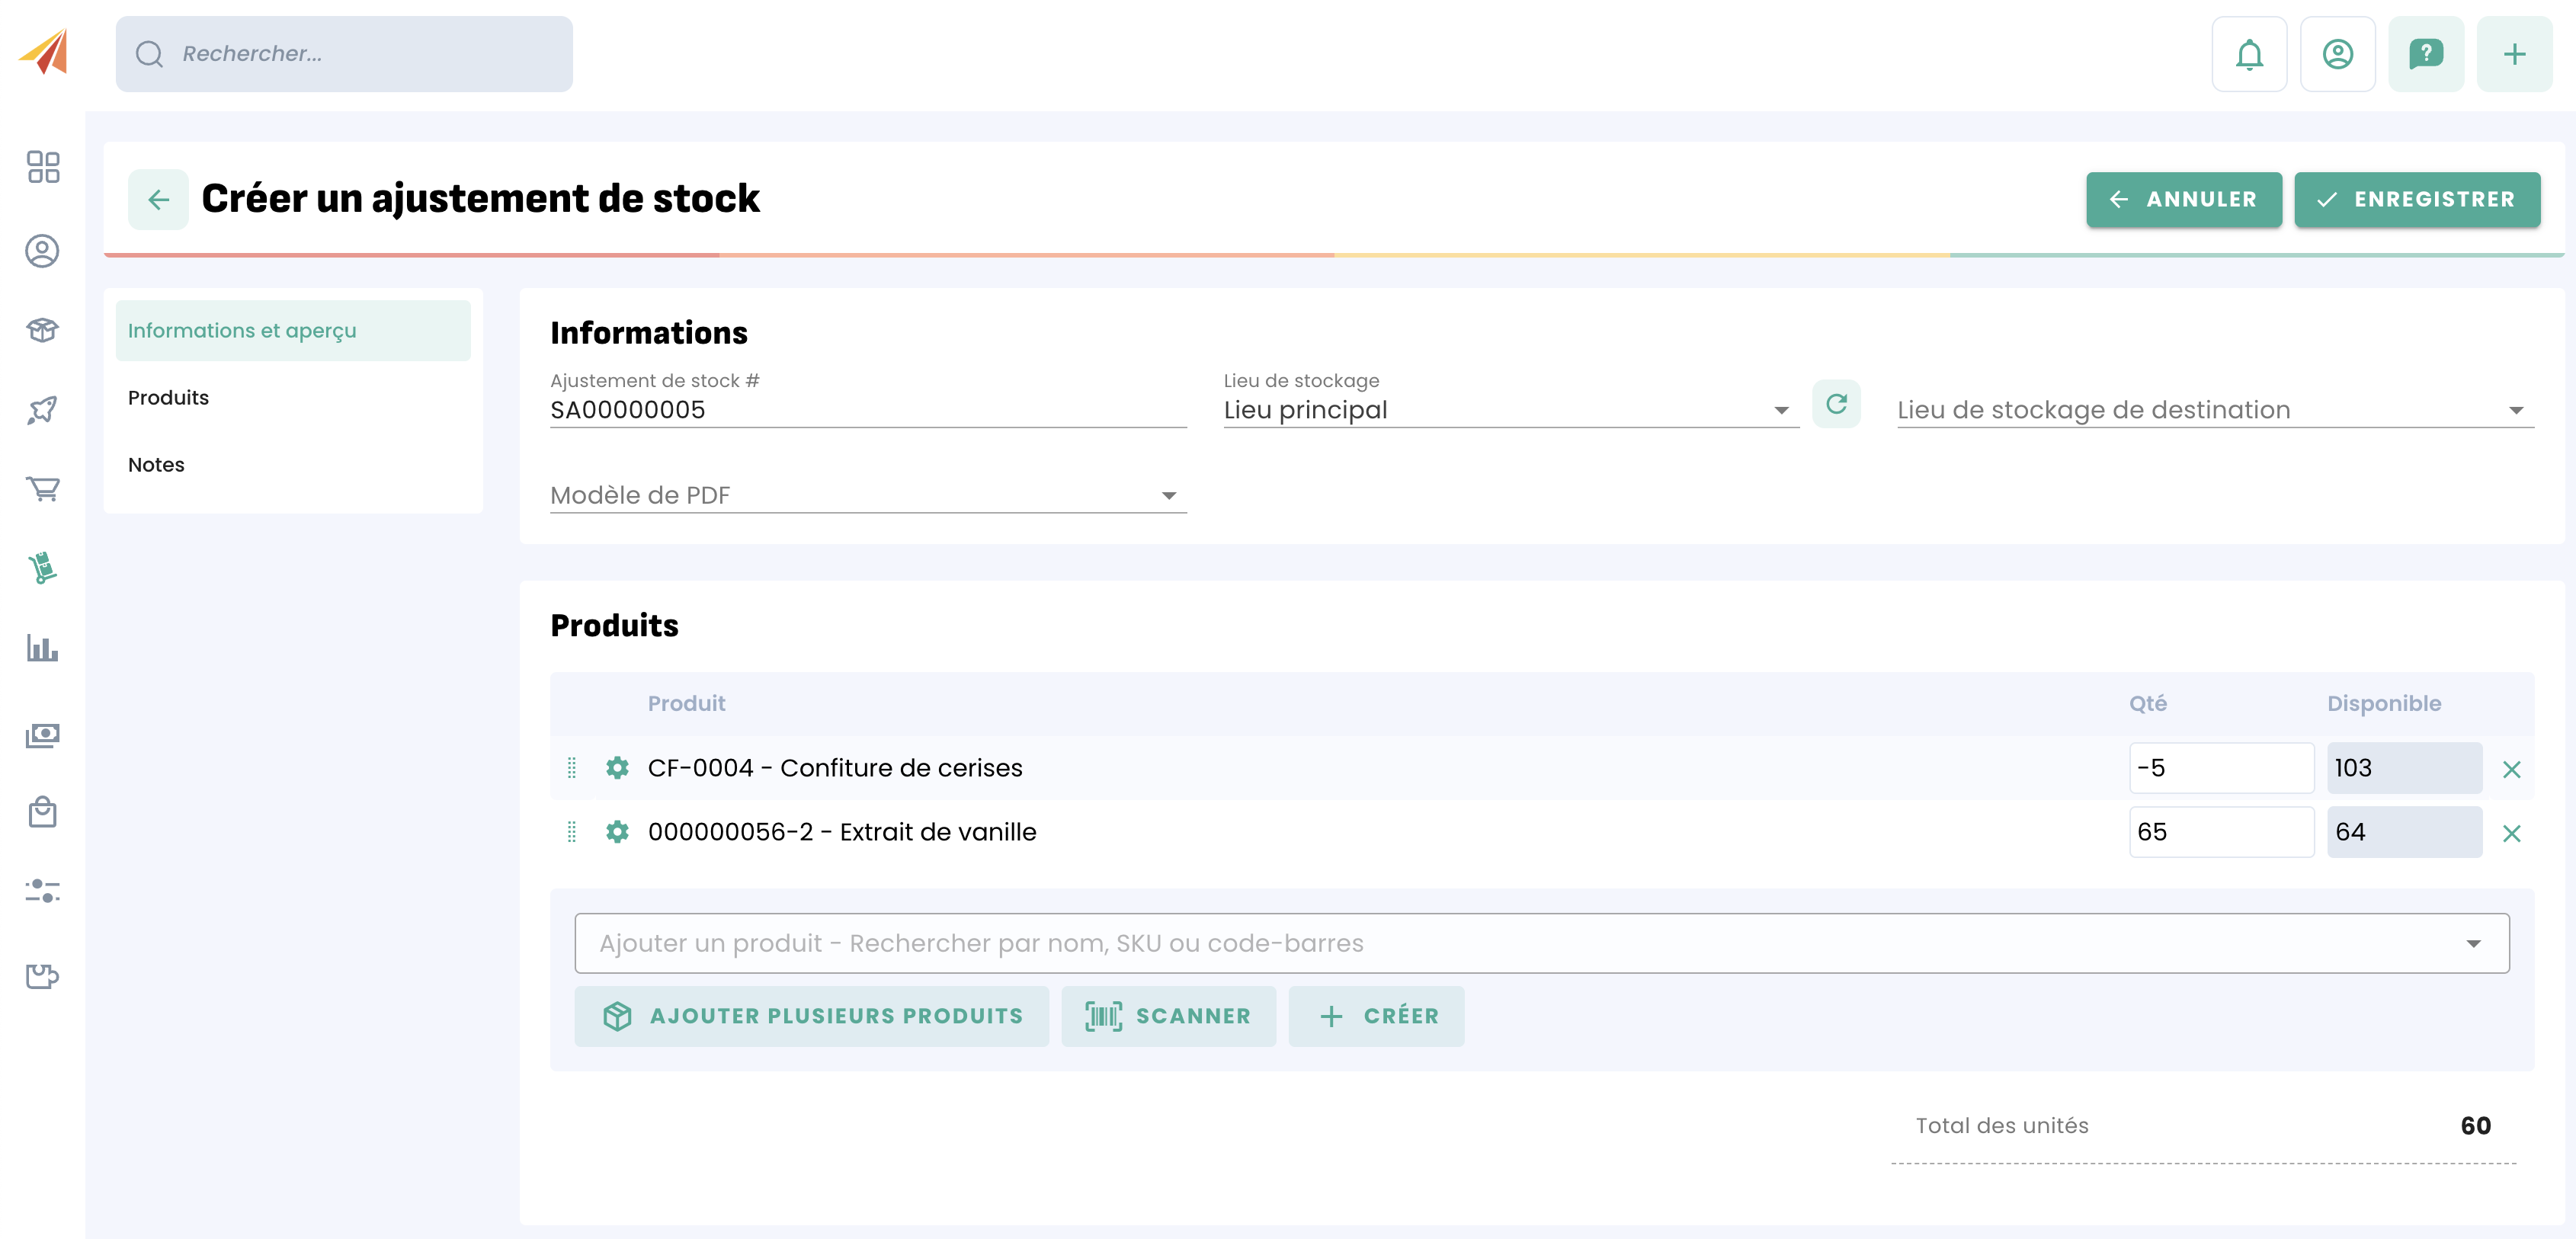The width and height of the screenshot is (2576, 1239).
Task: Click the Qté field for Confiture de cerises
Action: [2220, 768]
